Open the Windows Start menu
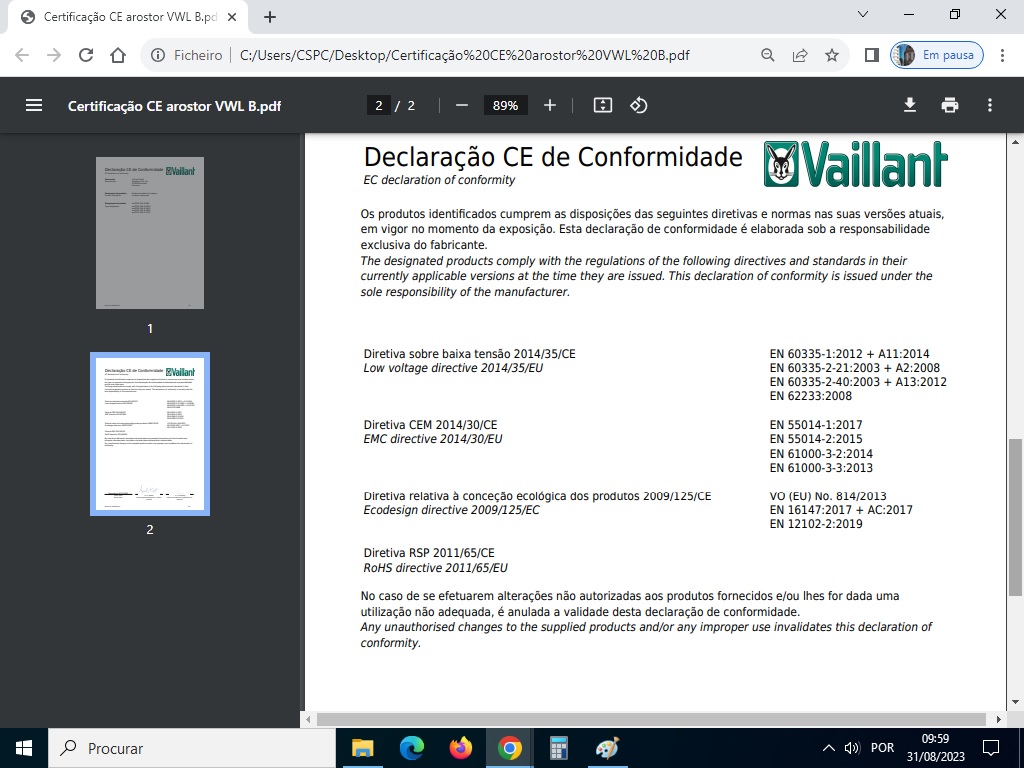 click(24, 748)
